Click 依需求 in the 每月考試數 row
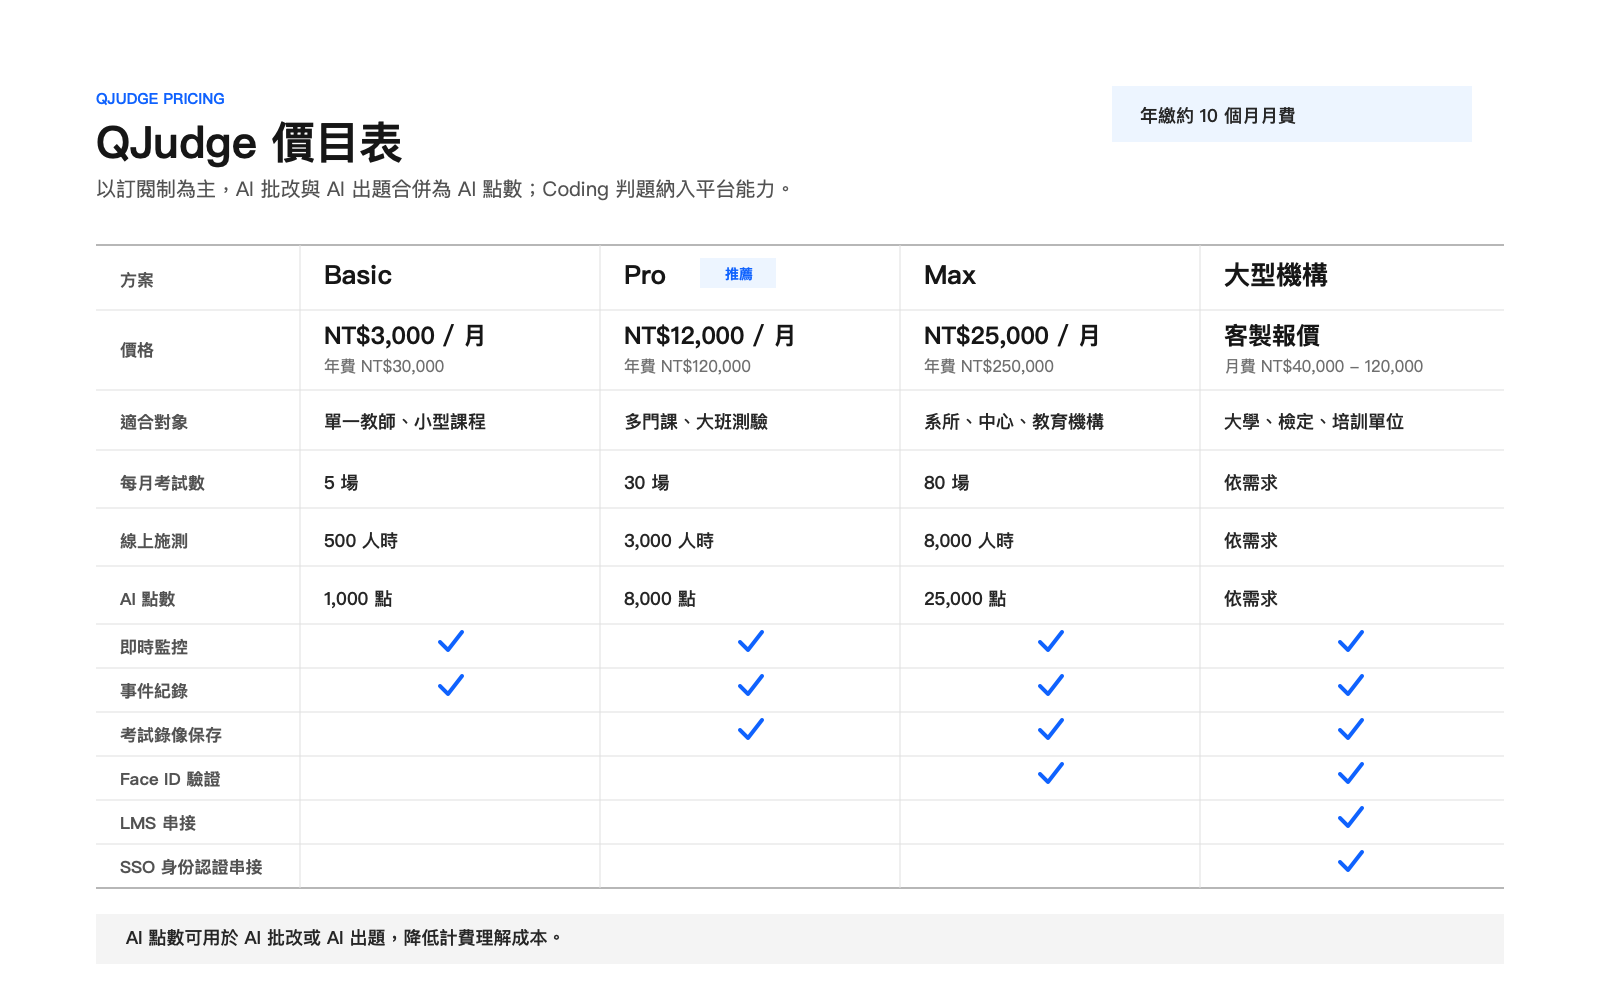Screen dimensions: 1600x1000 1251,483
